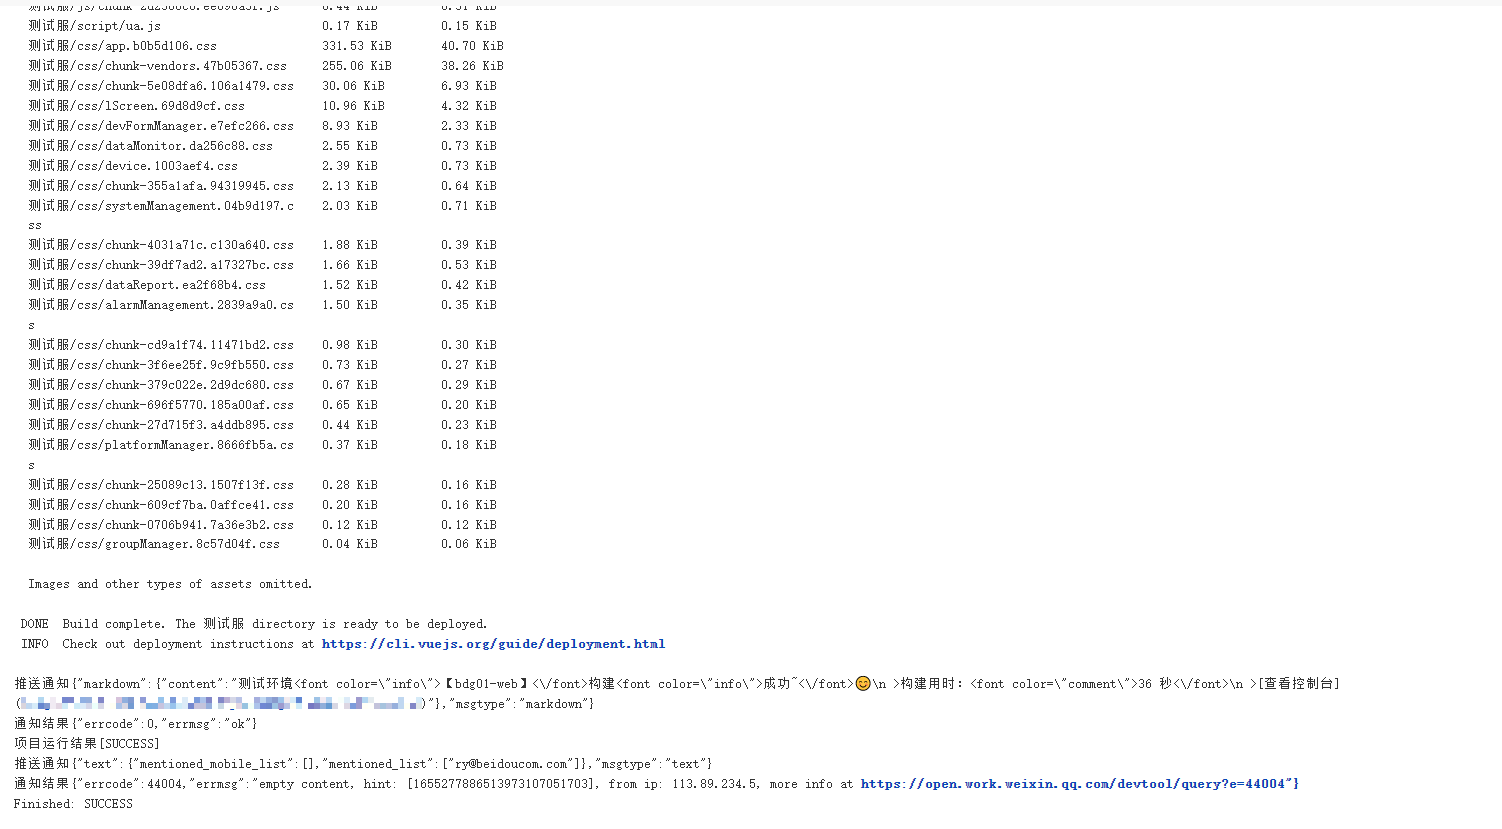Click the file name css/chunk-vendors.47b05367.css

(158, 66)
